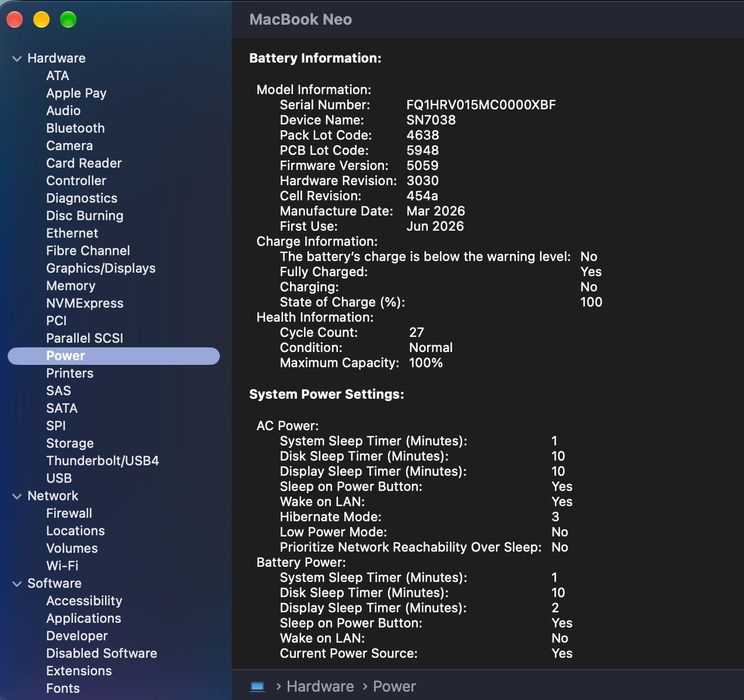
Task: Select Extensions under Software
Action: coord(79,671)
